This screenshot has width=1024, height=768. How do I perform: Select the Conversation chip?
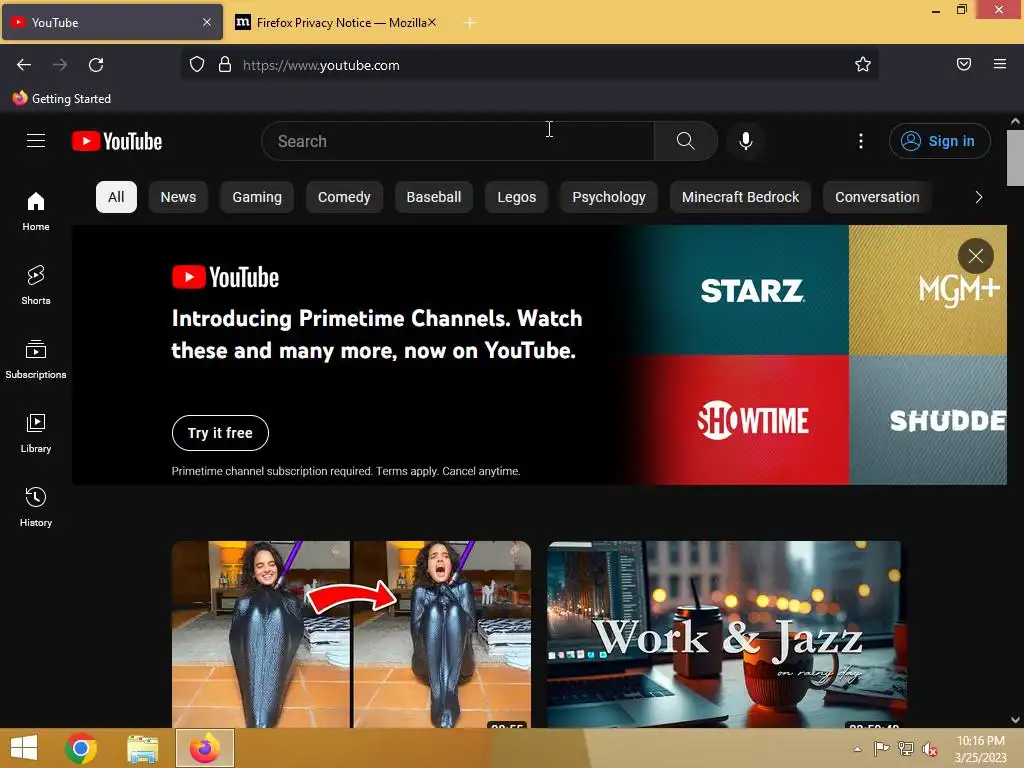[877, 197]
